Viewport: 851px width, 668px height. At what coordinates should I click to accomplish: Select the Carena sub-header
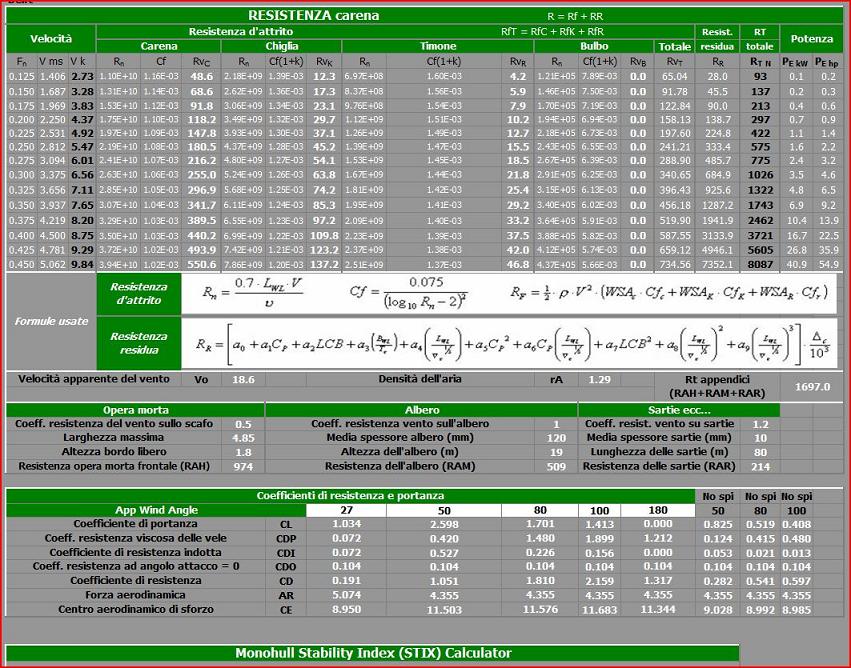click(x=158, y=46)
